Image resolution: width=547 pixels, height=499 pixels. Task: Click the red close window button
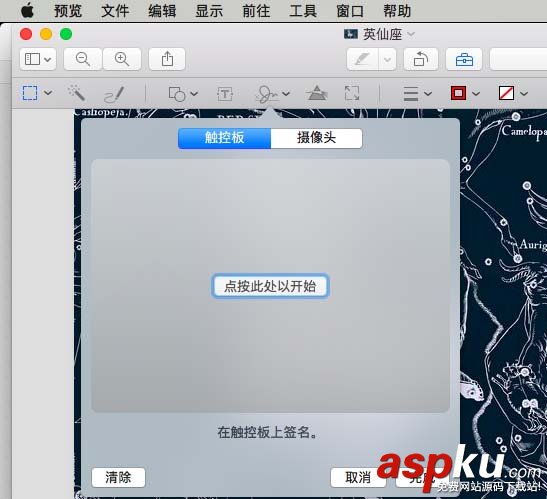tap(26, 34)
